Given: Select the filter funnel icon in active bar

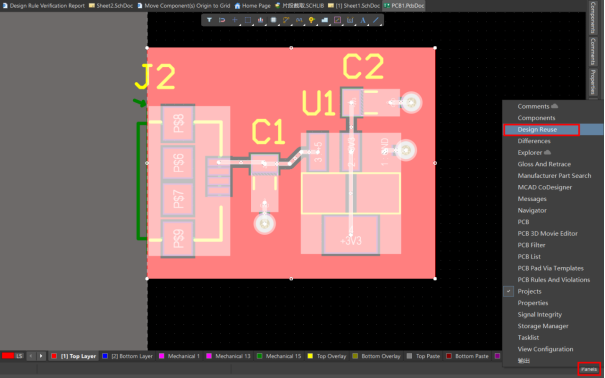Looking at the screenshot, I should pos(209,20).
